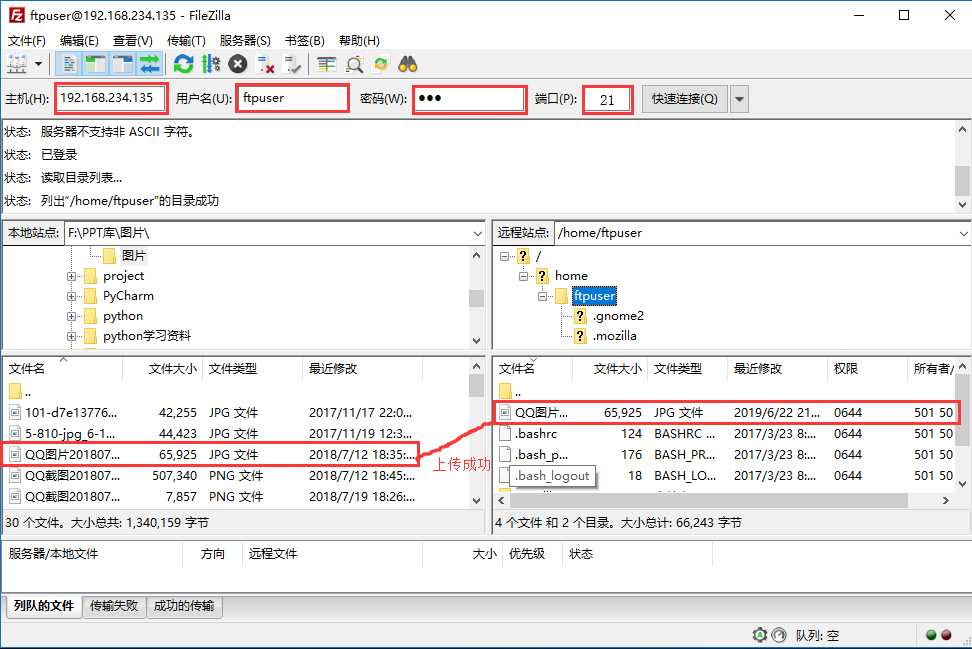Image resolution: width=972 pixels, height=649 pixels.
Task: Click the host address field
Action: (x=111, y=98)
